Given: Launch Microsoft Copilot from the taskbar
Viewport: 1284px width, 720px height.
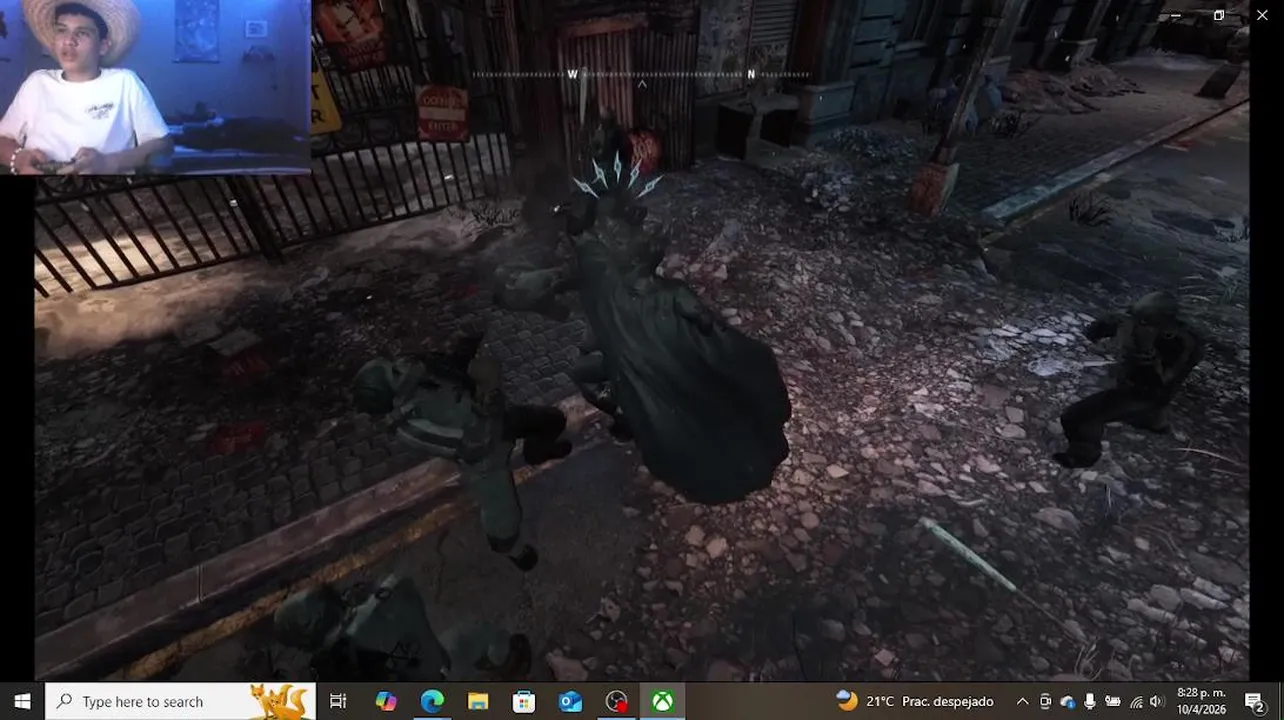Looking at the screenshot, I should coord(385,702).
